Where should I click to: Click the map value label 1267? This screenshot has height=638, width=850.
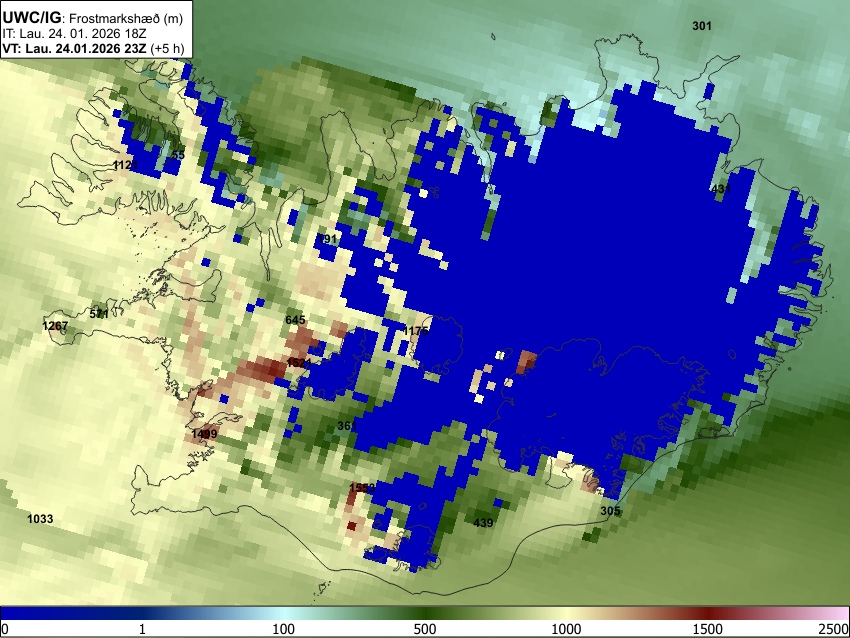(55, 326)
